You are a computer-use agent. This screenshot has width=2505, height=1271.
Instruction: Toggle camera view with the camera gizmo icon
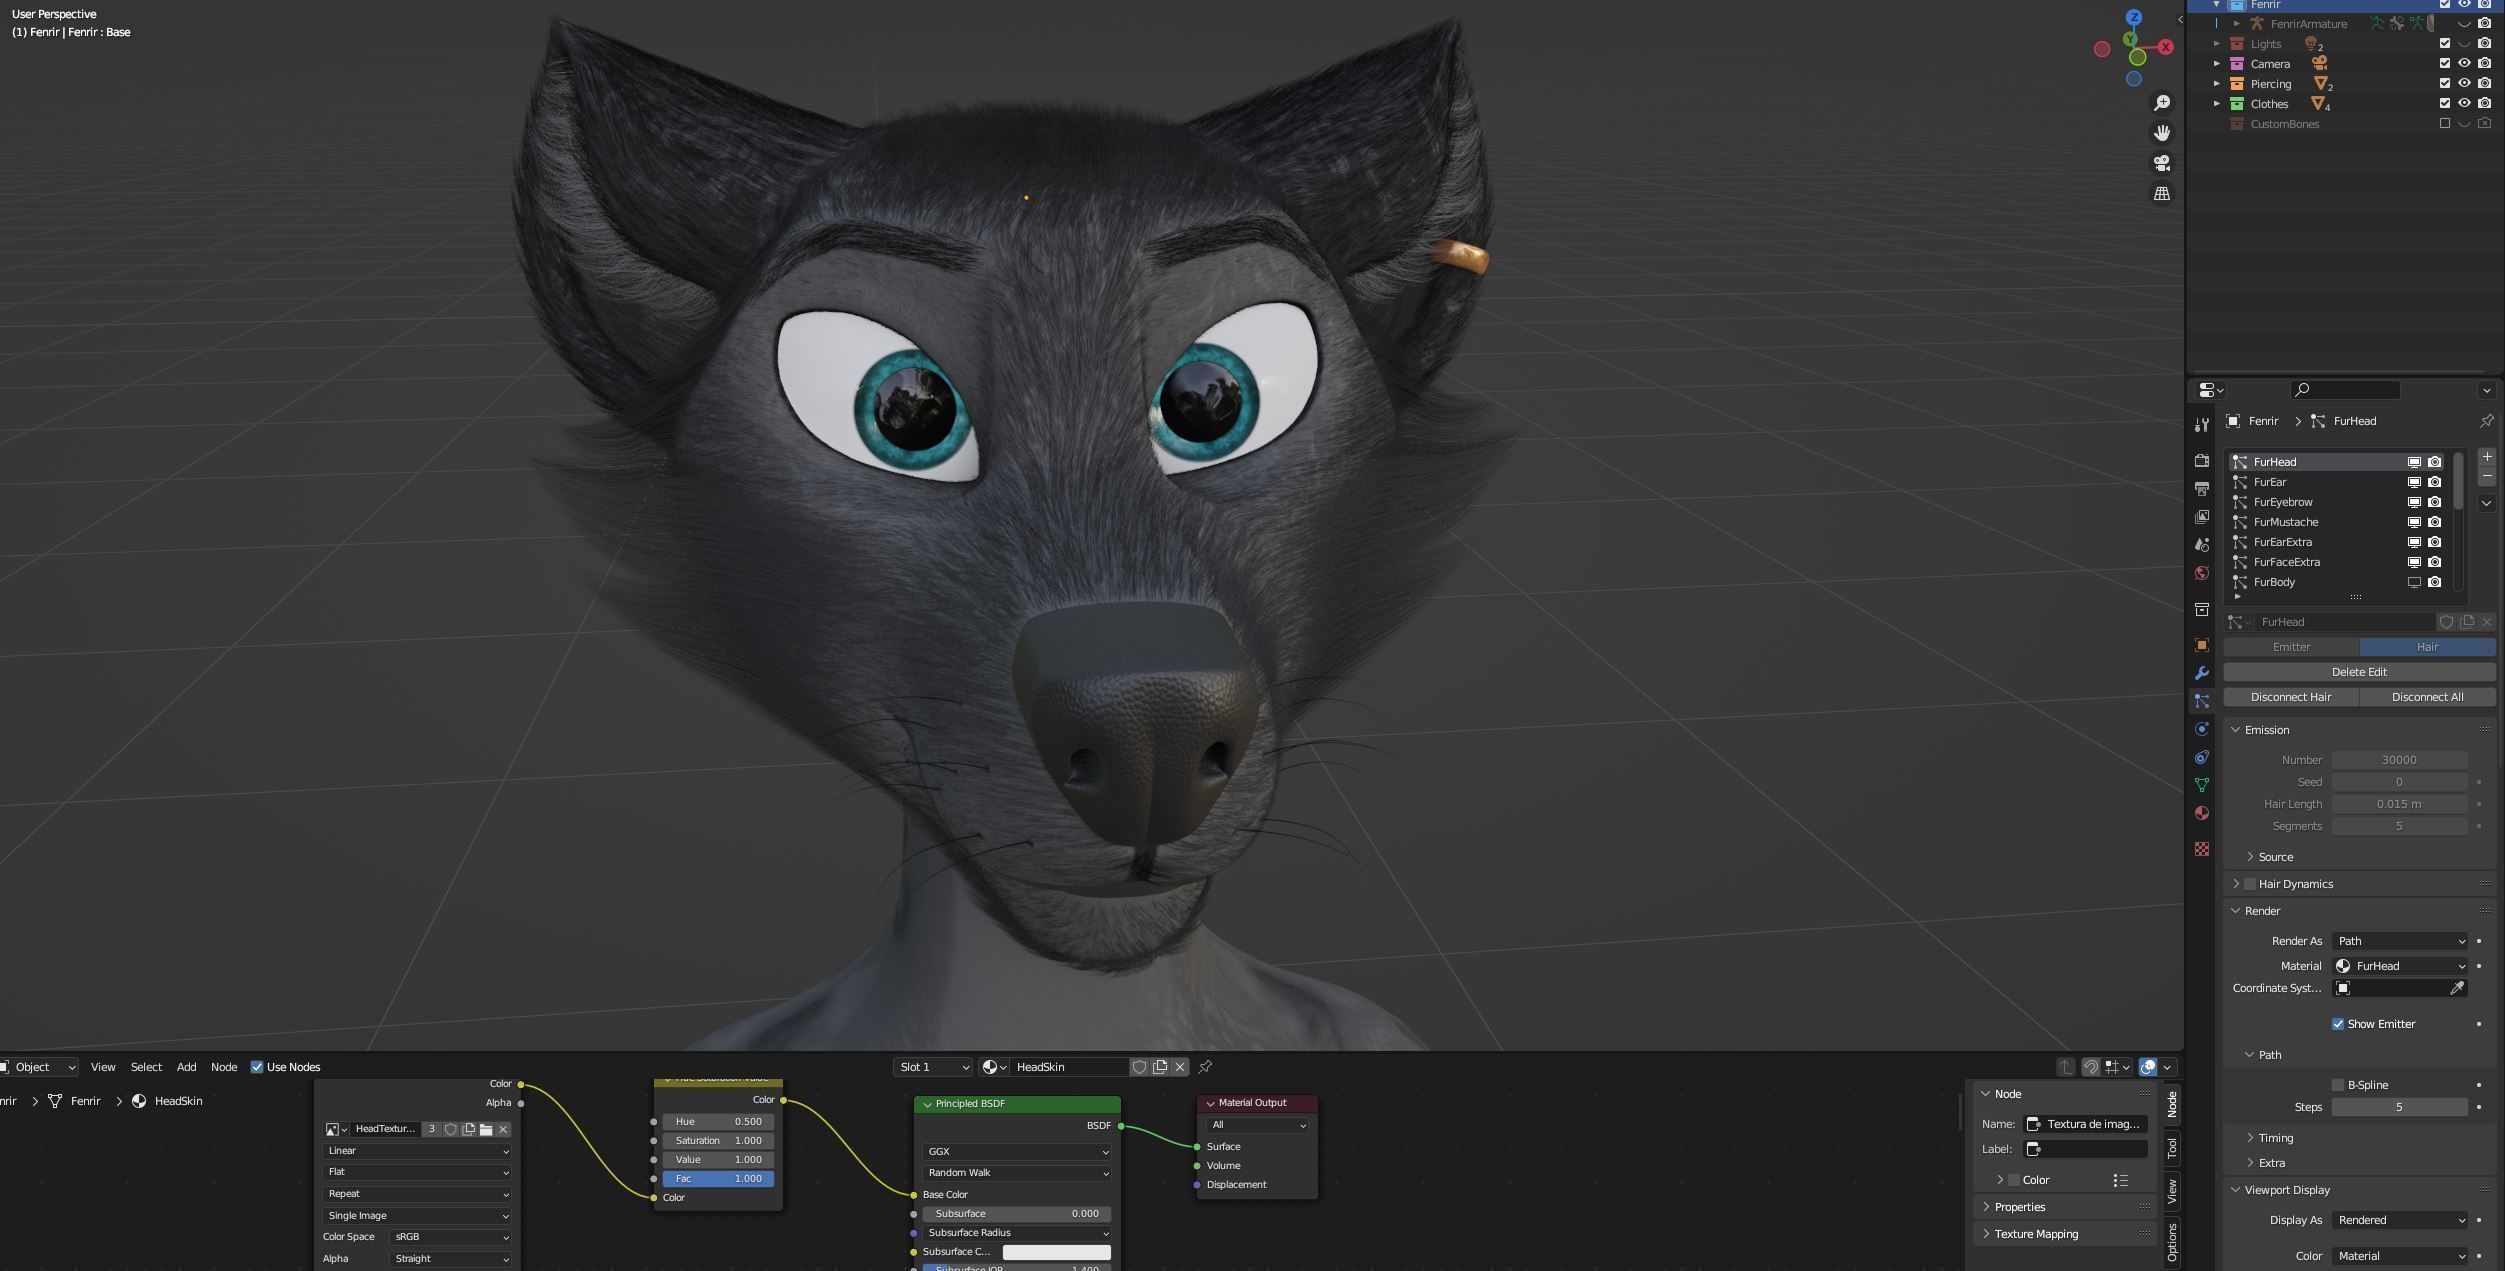click(x=2161, y=163)
